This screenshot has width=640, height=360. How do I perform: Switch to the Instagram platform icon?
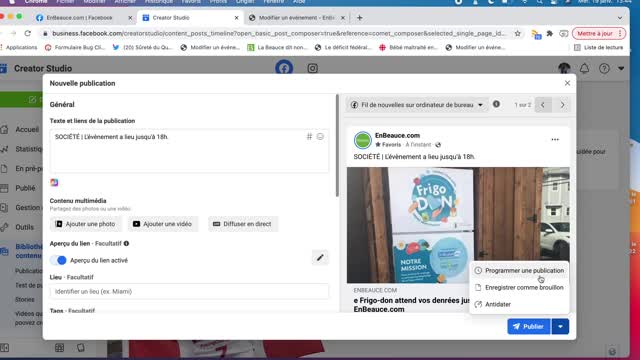click(312, 68)
